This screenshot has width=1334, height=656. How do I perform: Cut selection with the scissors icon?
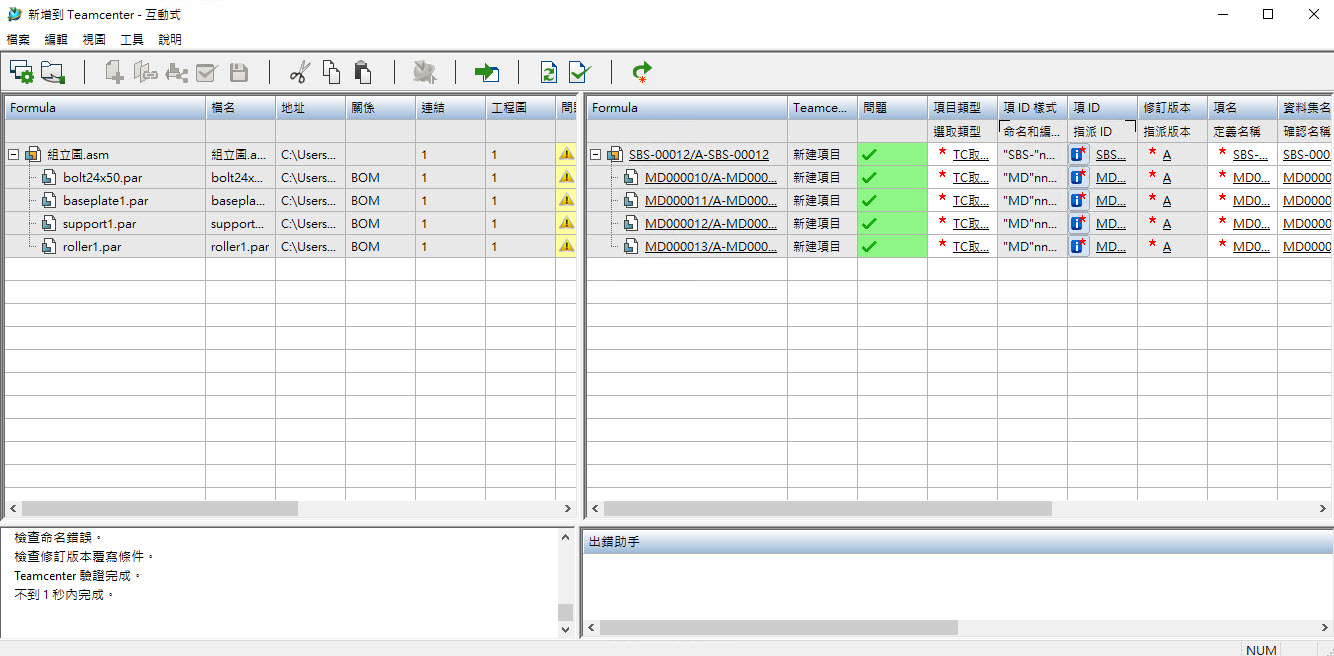(299, 72)
